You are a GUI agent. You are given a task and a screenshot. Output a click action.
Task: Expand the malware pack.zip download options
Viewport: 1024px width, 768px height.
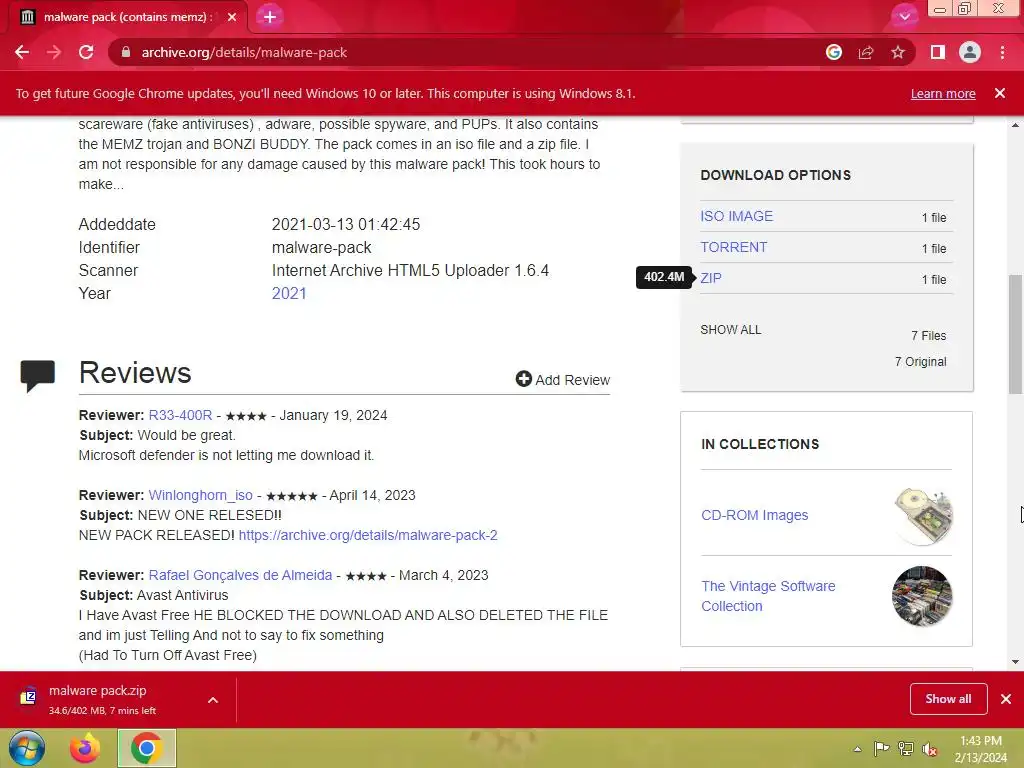213,700
